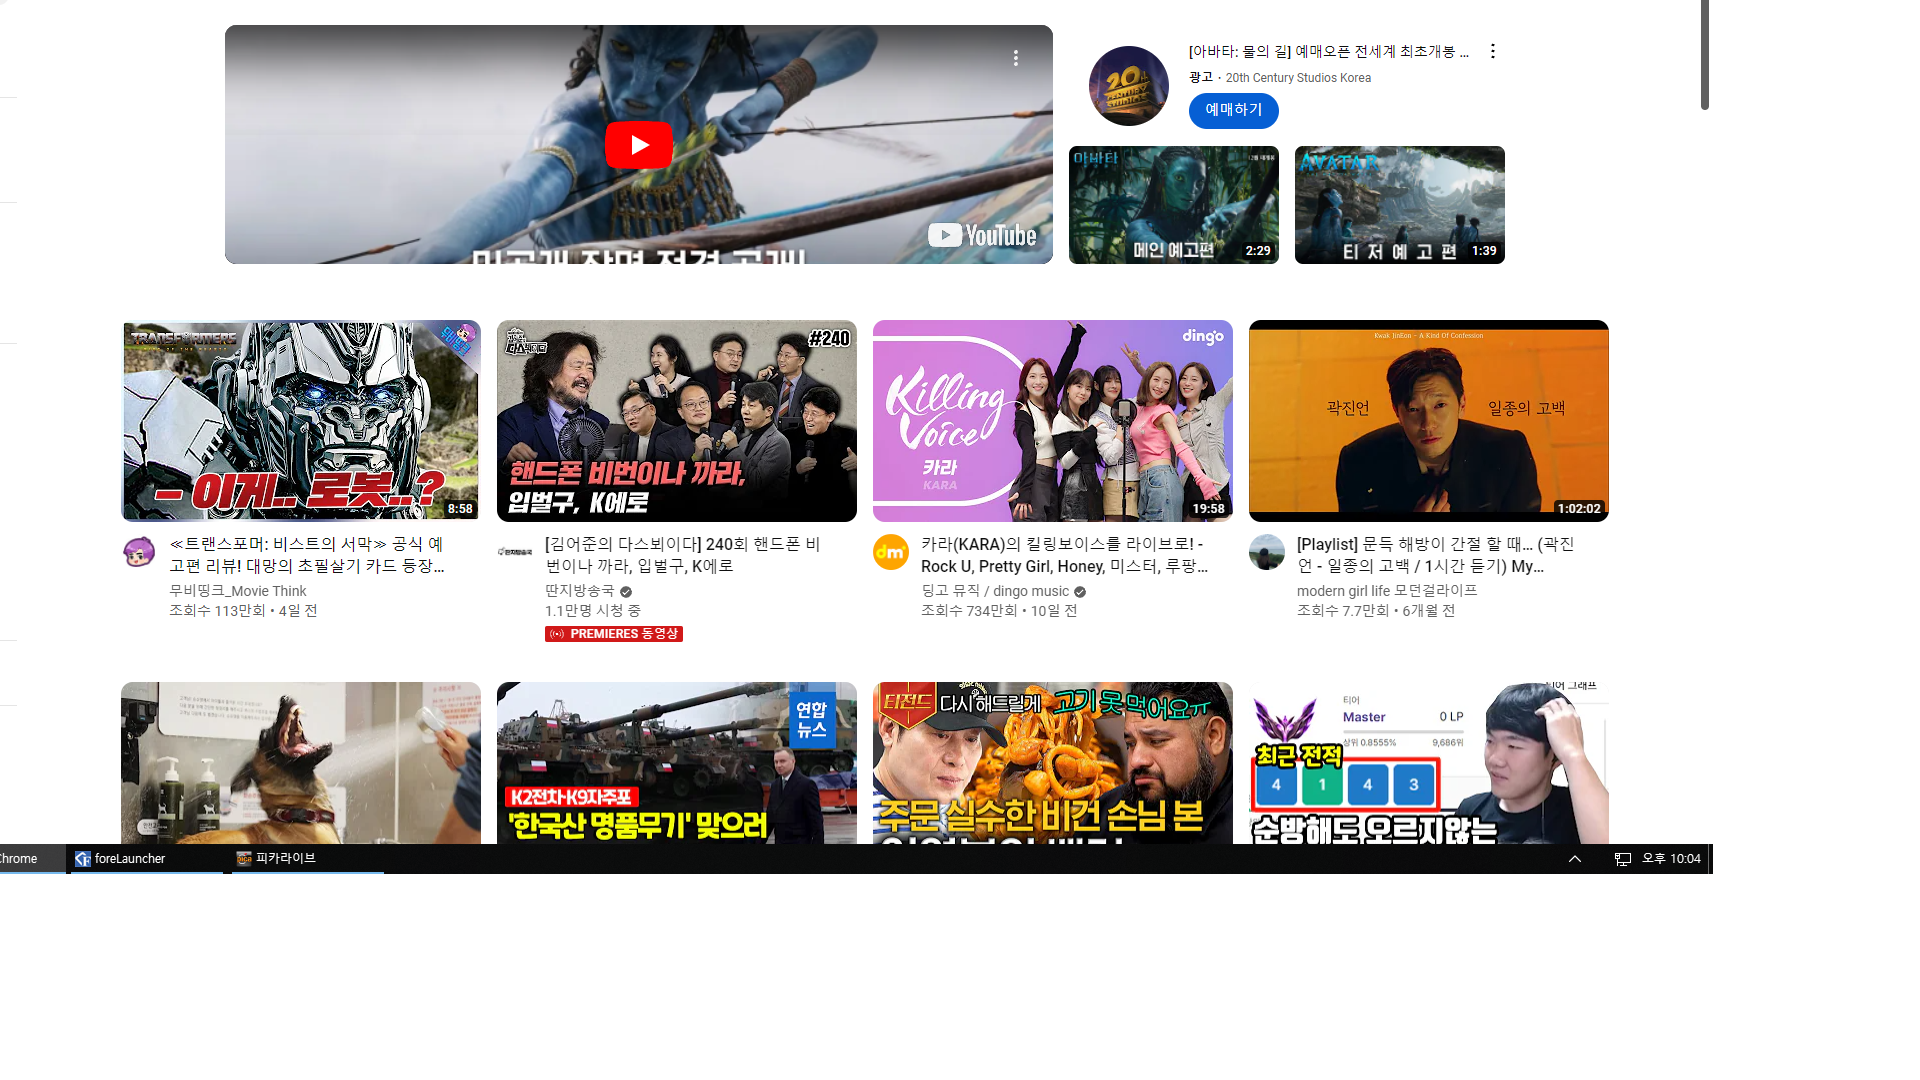1920x1080 pixels.
Task: Open options menu beside Avatar ad title
Action: [x=1492, y=51]
